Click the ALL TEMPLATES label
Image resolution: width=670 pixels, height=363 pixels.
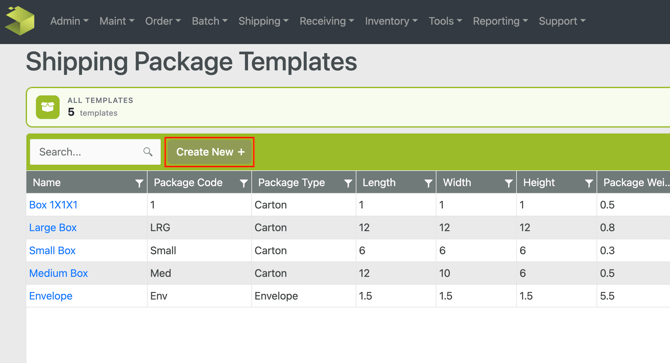pos(100,100)
